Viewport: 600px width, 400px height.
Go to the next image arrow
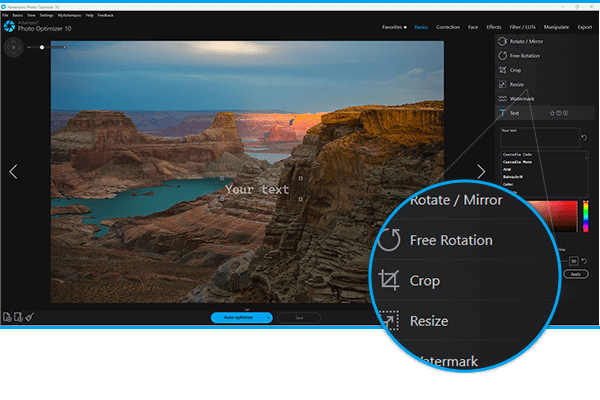481,171
